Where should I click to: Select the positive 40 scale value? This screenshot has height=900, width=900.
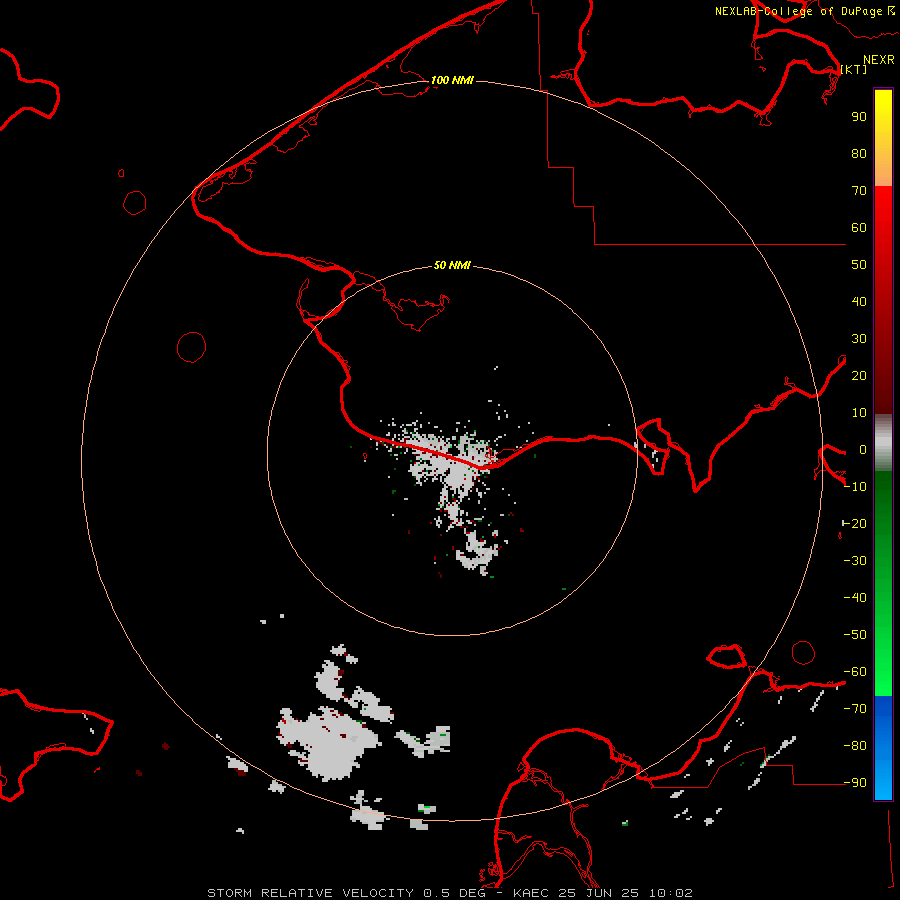(x=859, y=302)
